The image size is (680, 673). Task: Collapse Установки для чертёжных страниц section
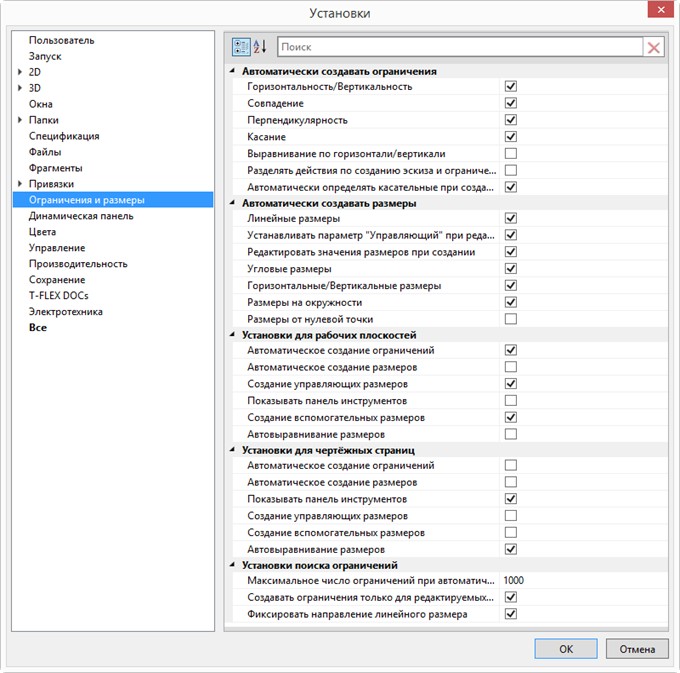click(232, 450)
